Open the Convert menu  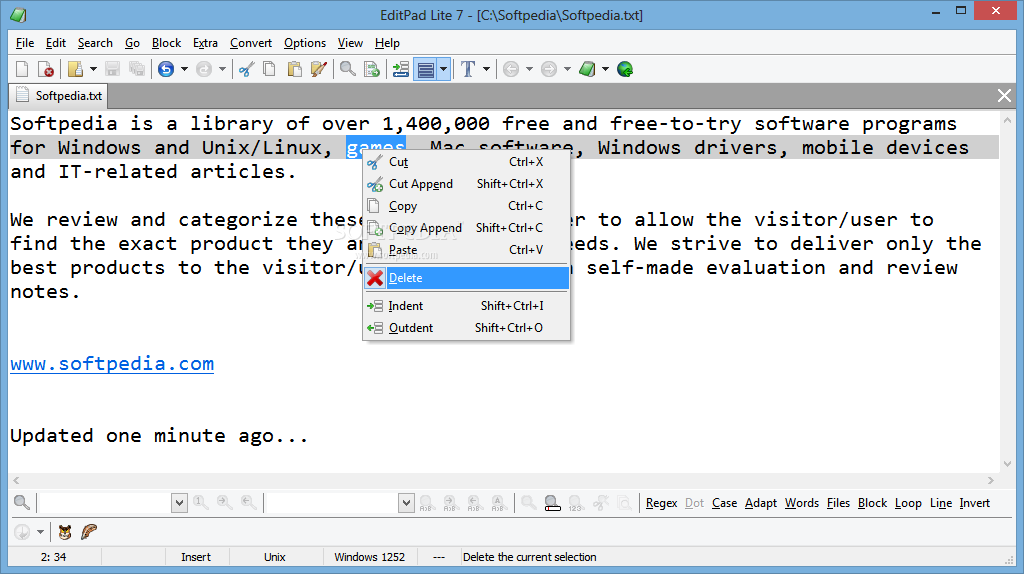251,43
